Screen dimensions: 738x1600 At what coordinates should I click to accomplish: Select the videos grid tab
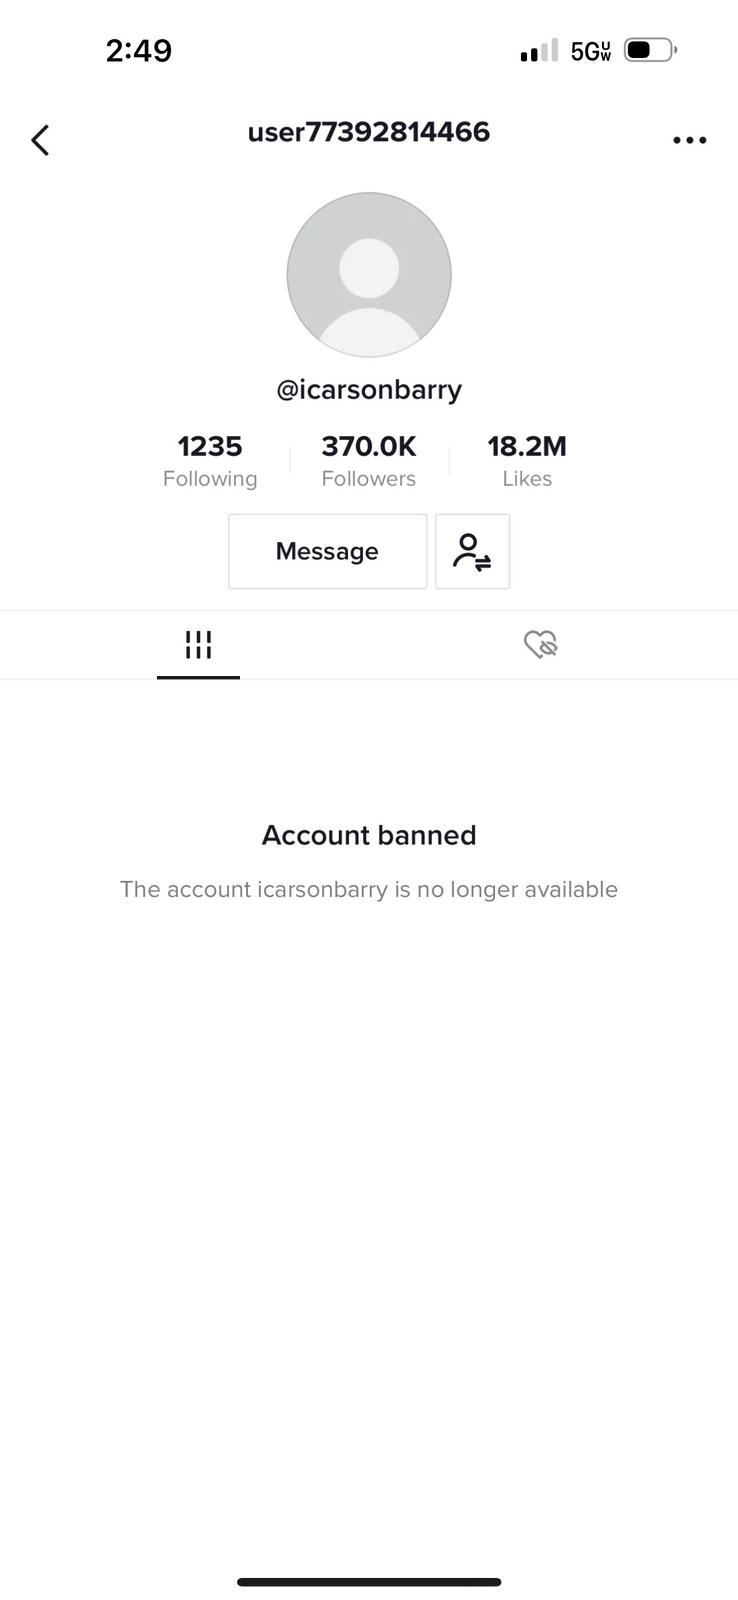(198, 645)
